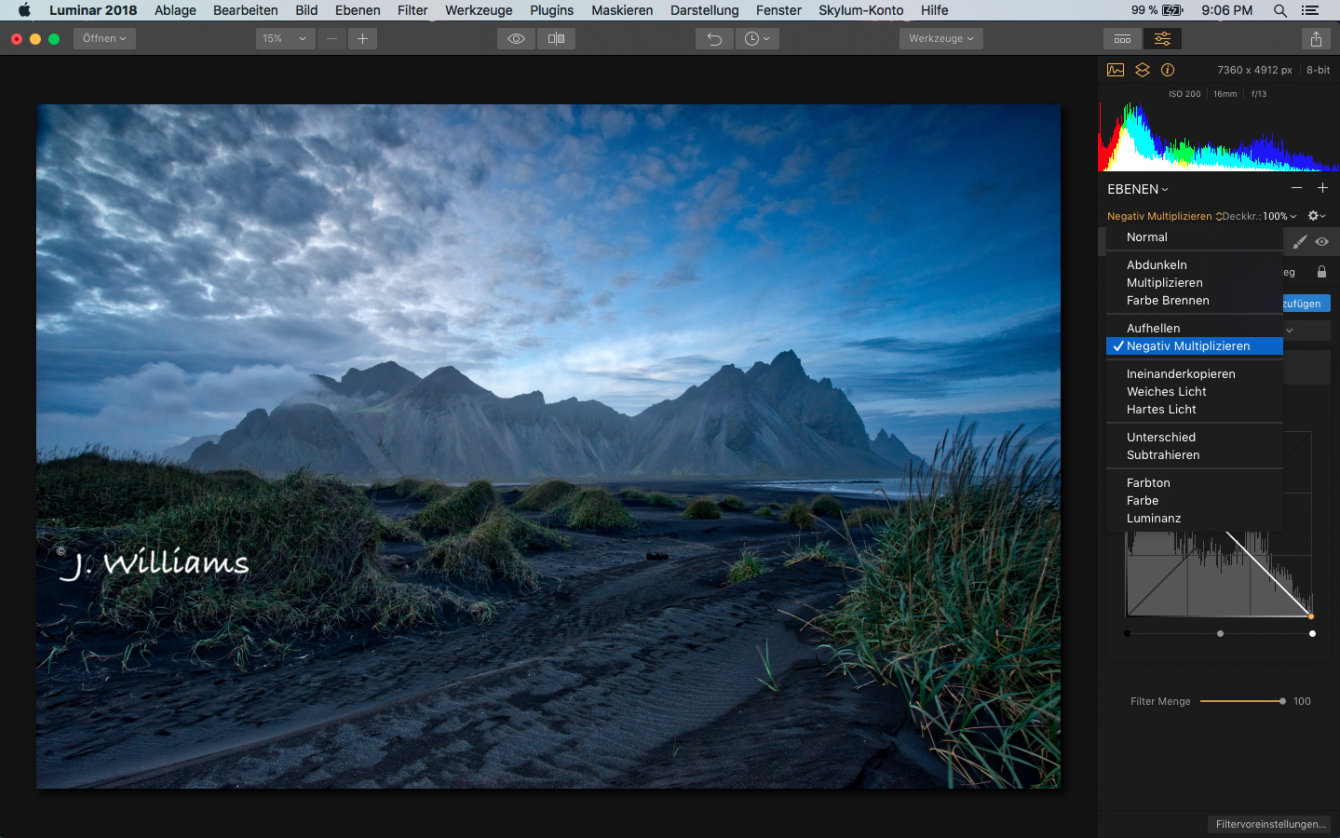Viewport: 1340px width, 838px height.
Task: Click the undo arrow button
Action: pos(714,39)
